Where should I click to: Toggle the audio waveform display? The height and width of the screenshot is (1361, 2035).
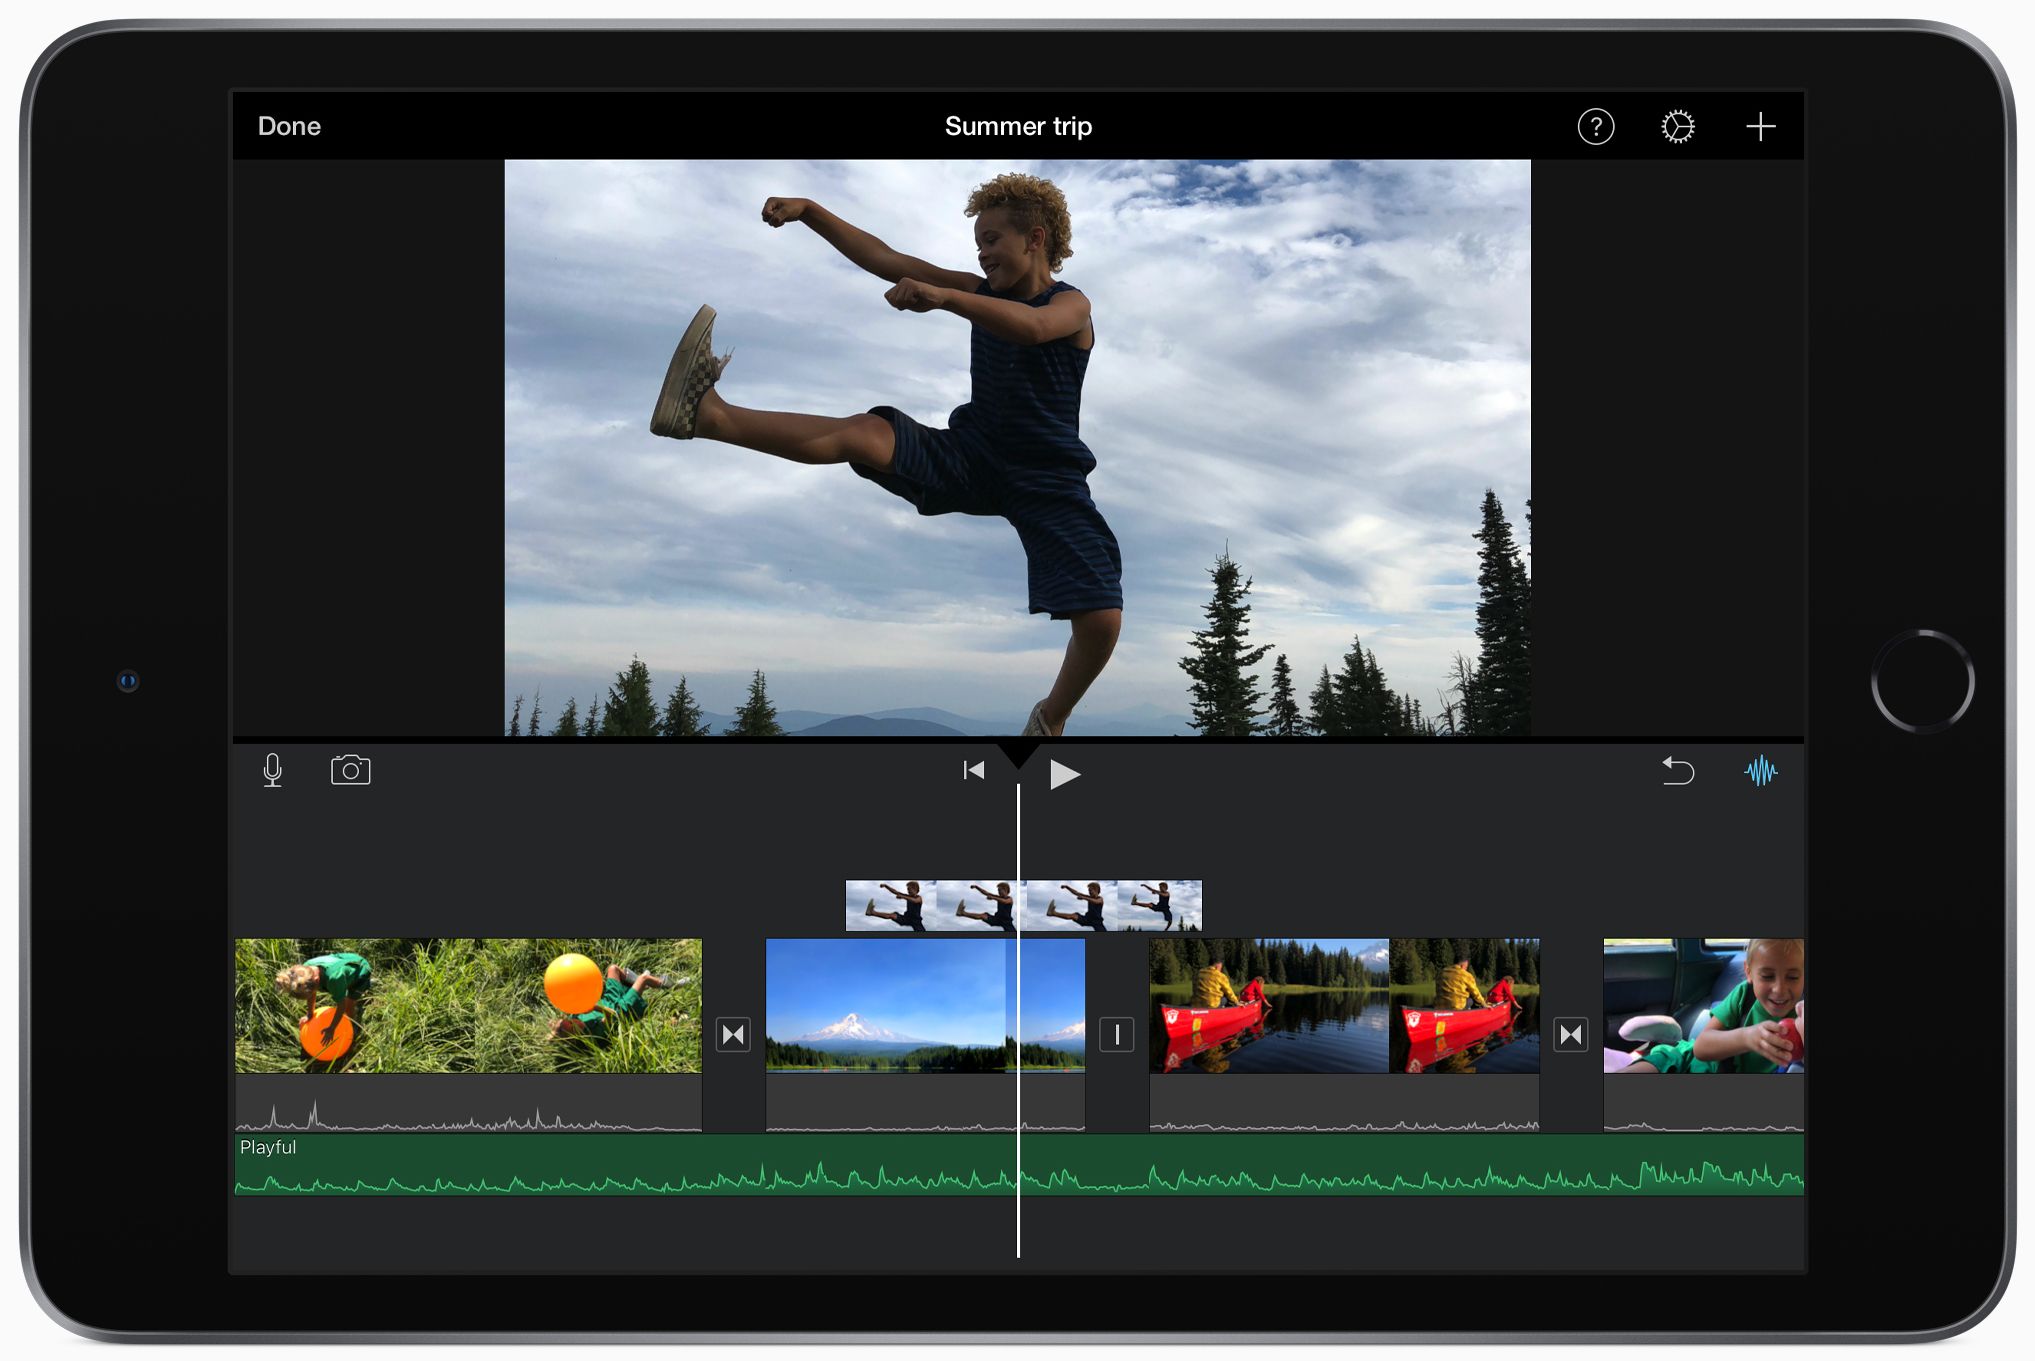click(x=1760, y=771)
